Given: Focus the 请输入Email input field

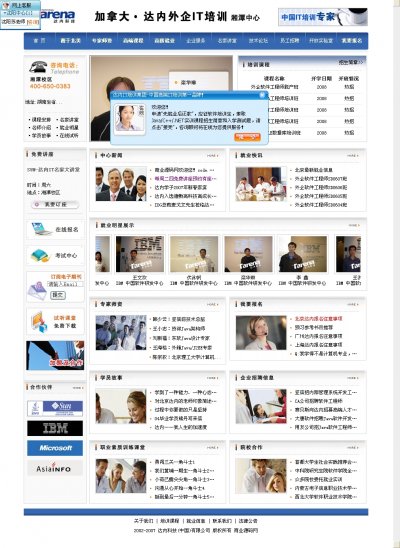Looking at the screenshot, I should tap(66, 284).
